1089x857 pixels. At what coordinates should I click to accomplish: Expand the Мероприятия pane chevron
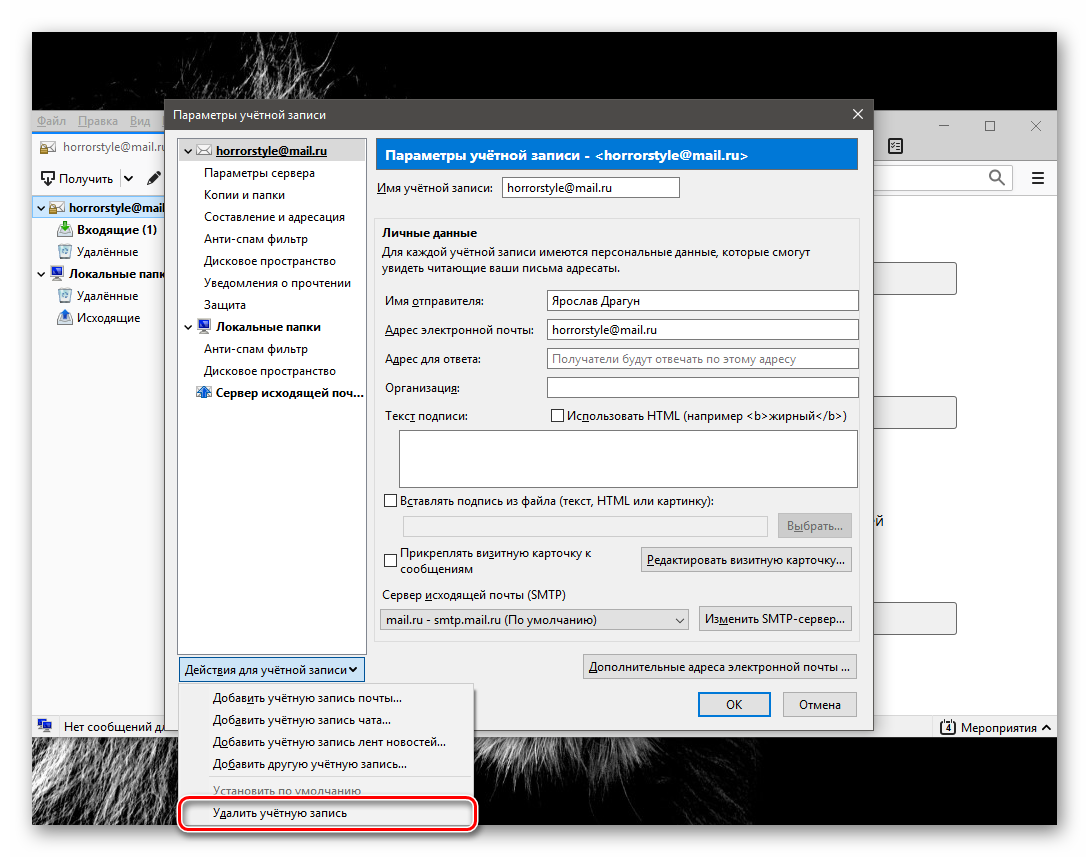(x=1046, y=727)
